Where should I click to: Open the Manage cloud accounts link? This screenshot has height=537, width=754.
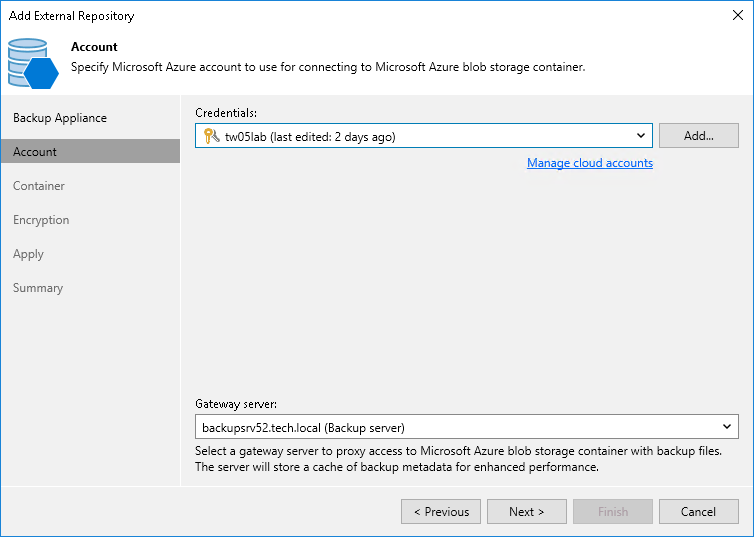point(590,163)
